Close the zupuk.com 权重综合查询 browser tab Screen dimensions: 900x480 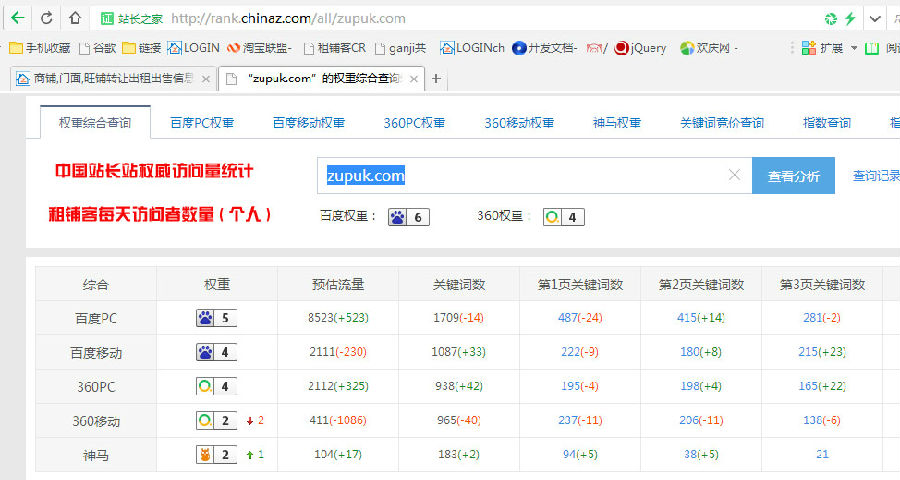tap(413, 79)
